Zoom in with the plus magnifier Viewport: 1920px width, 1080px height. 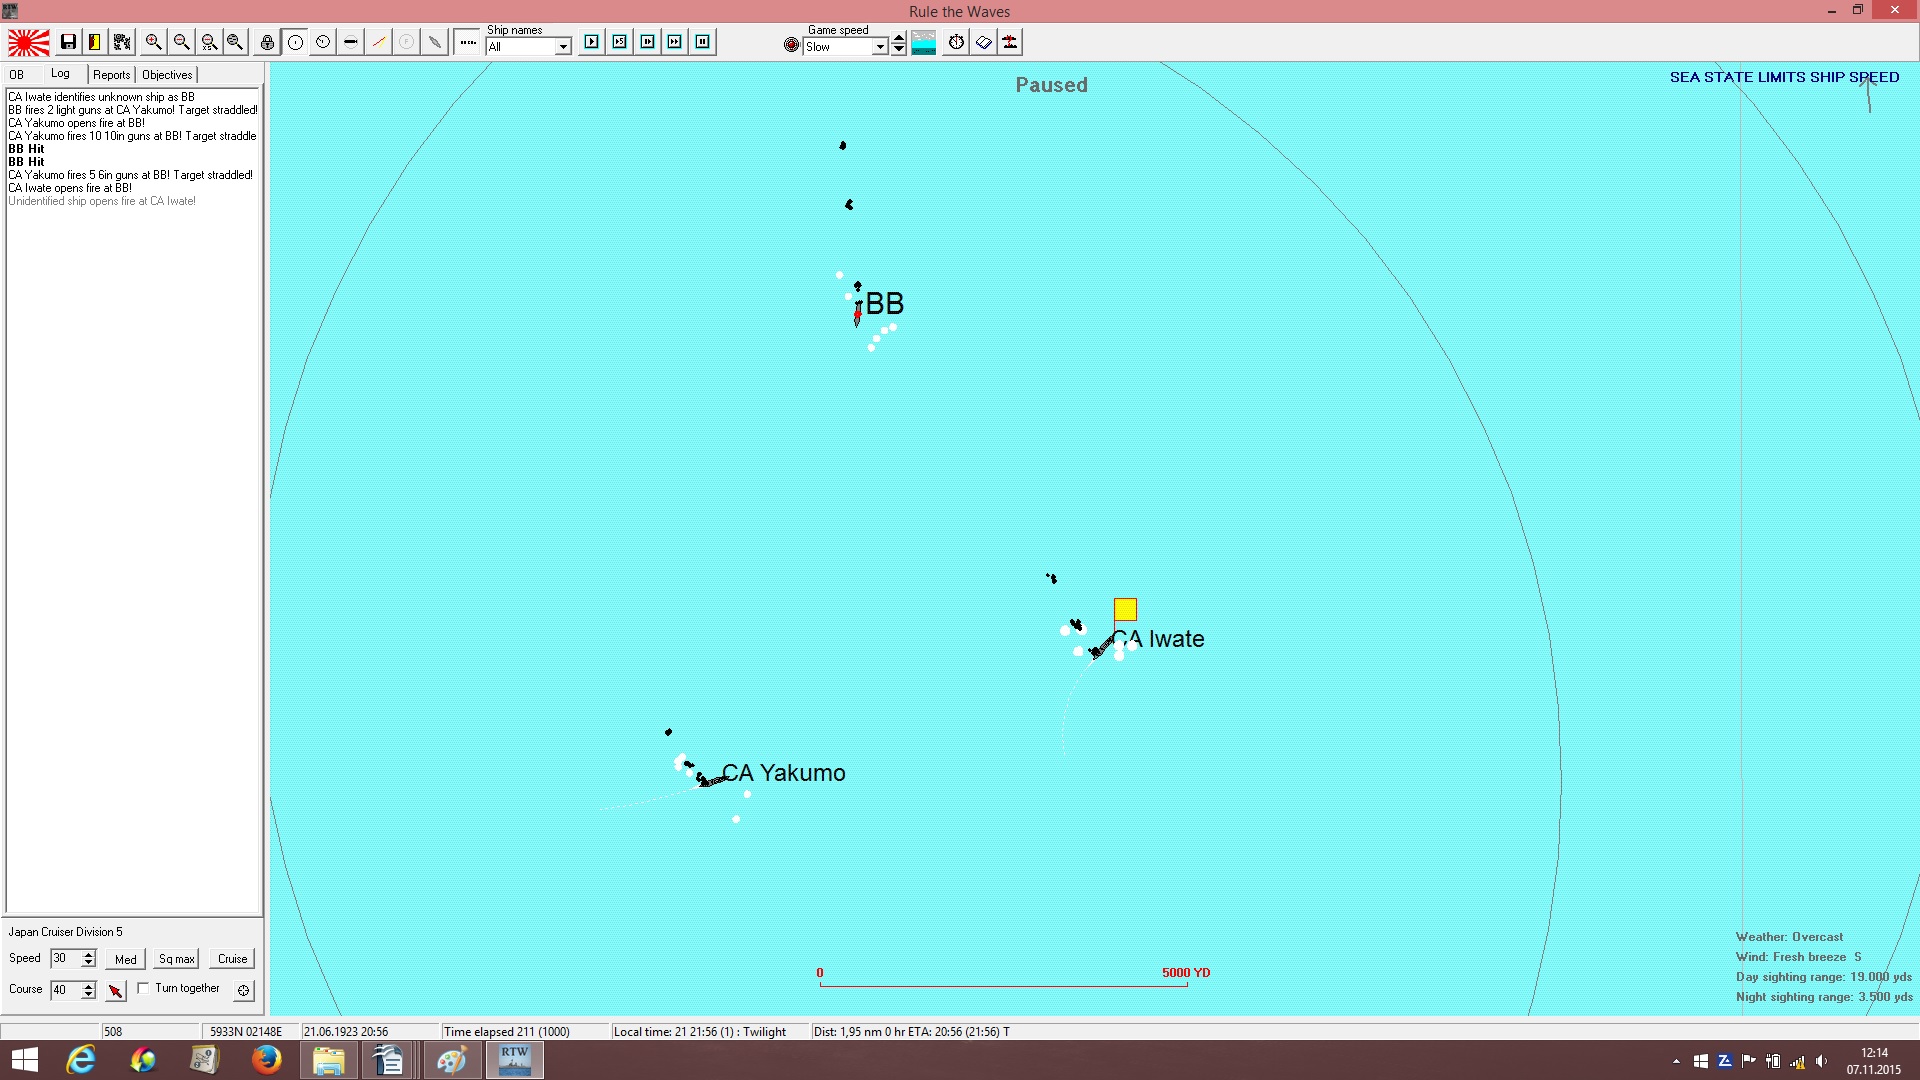(x=153, y=42)
